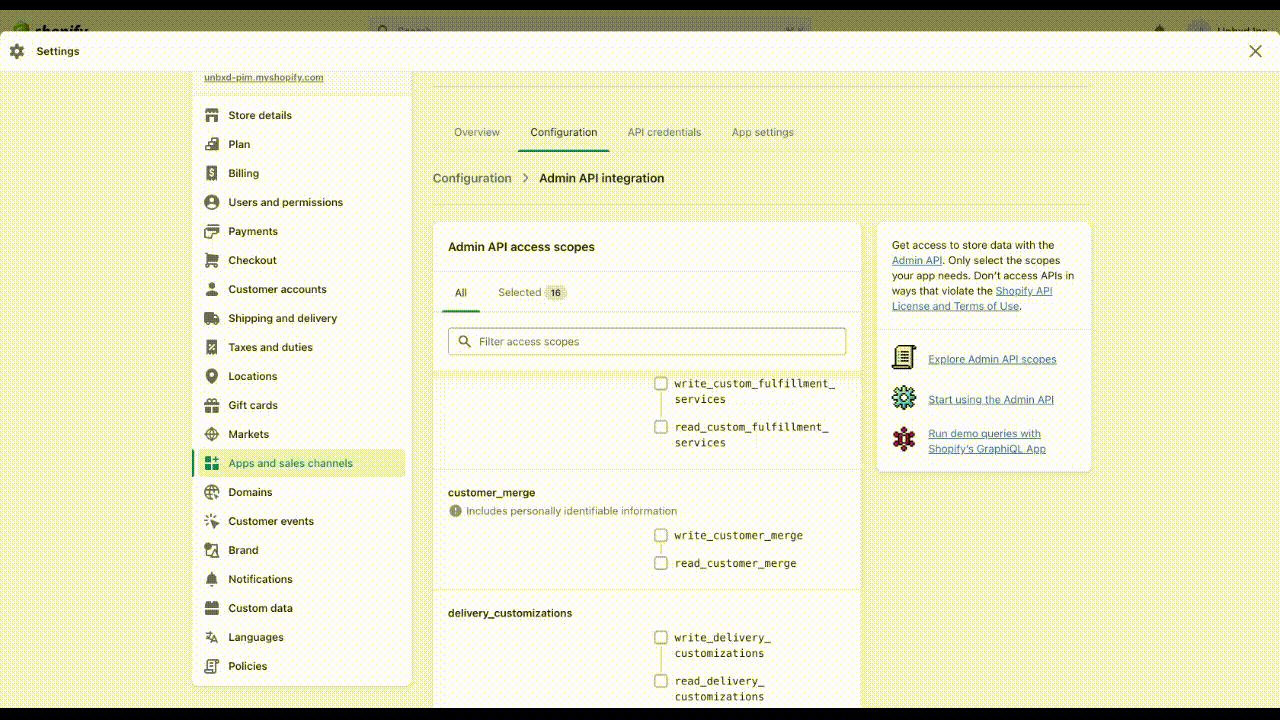Image resolution: width=1280 pixels, height=720 pixels.
Task: Click the Locations pin icon
Action: 211,376
